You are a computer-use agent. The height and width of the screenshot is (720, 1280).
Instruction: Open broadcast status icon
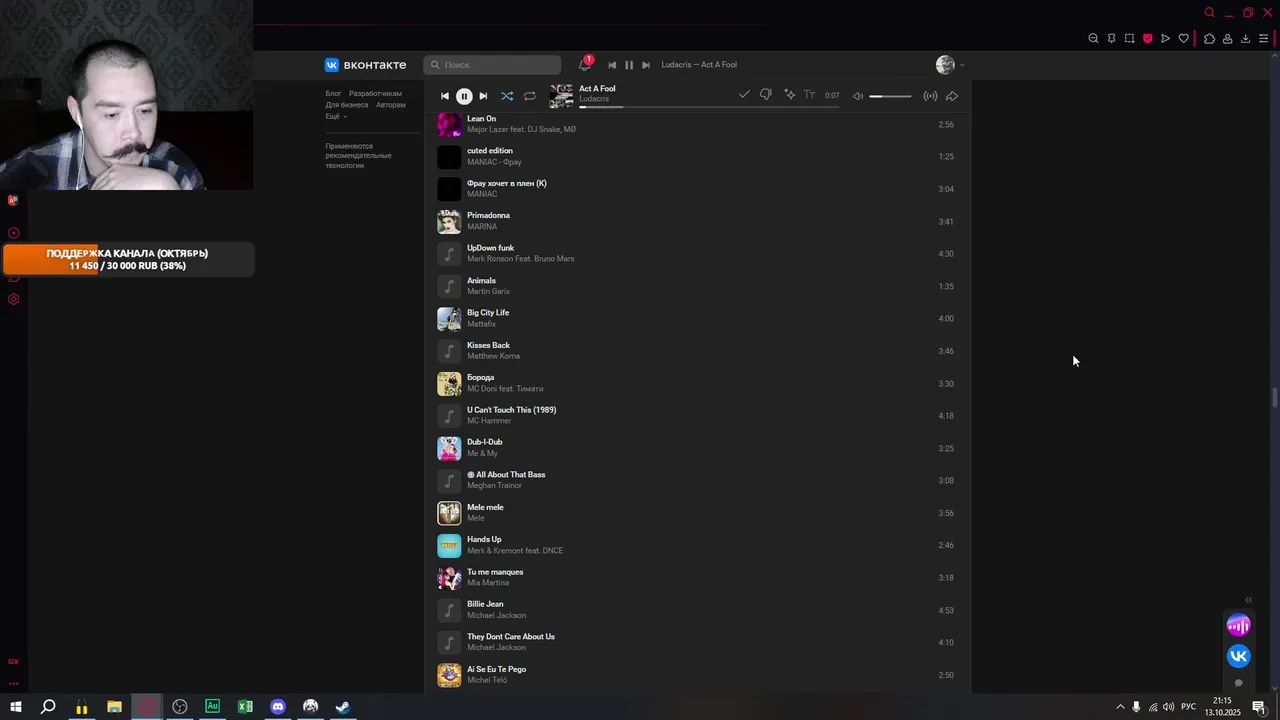930,96
